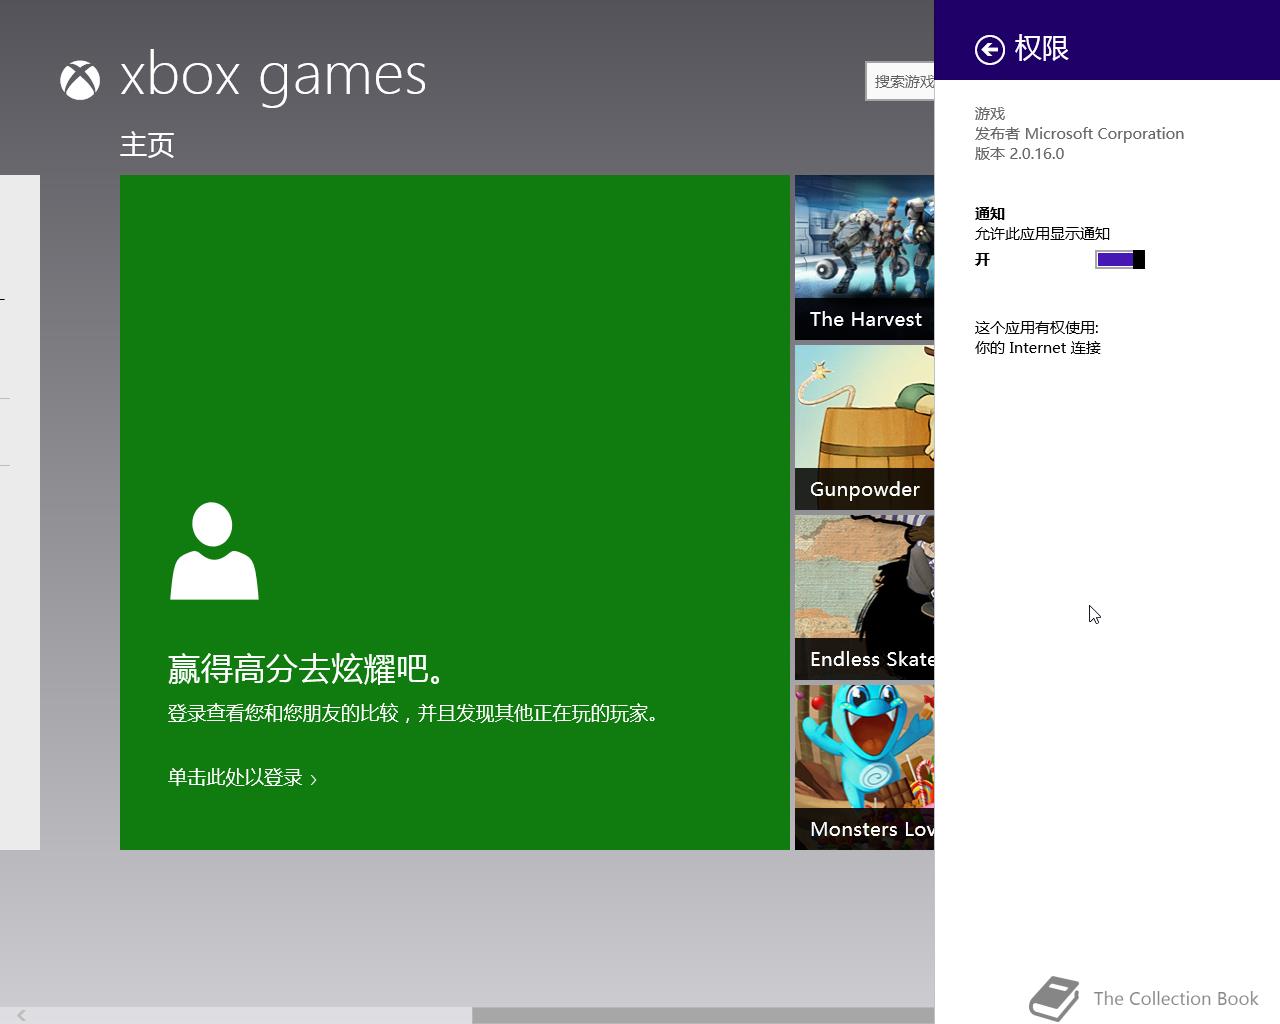Click the 这个应用有权使用 label
1280x1024 pixels.
(x=1036, y=328)
